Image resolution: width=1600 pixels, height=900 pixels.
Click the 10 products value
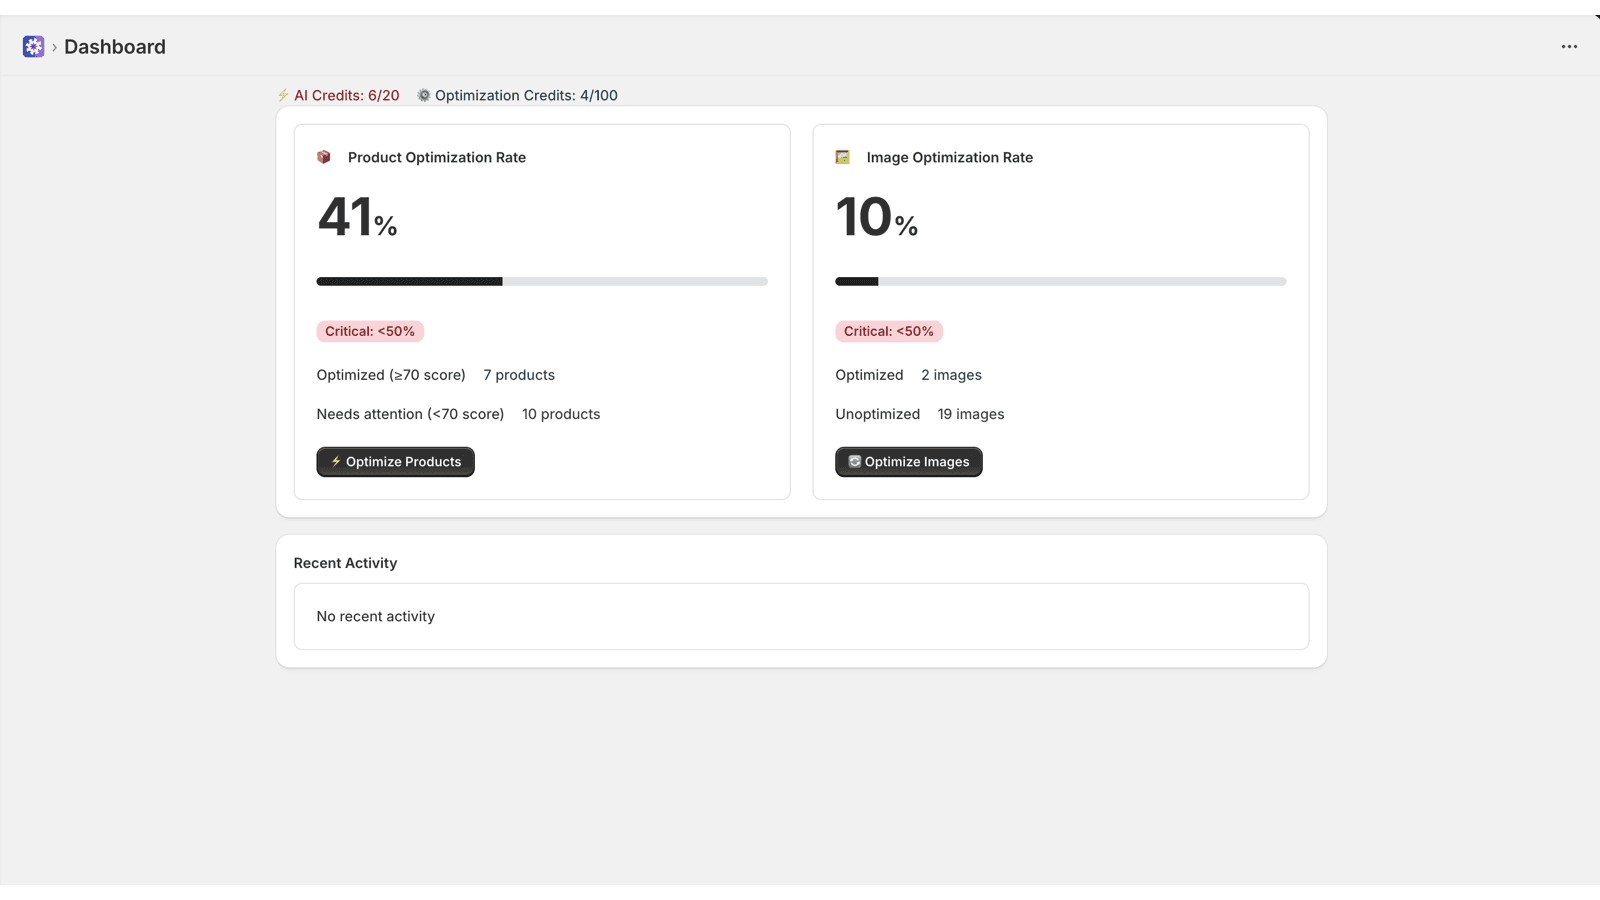click(561, 414)
